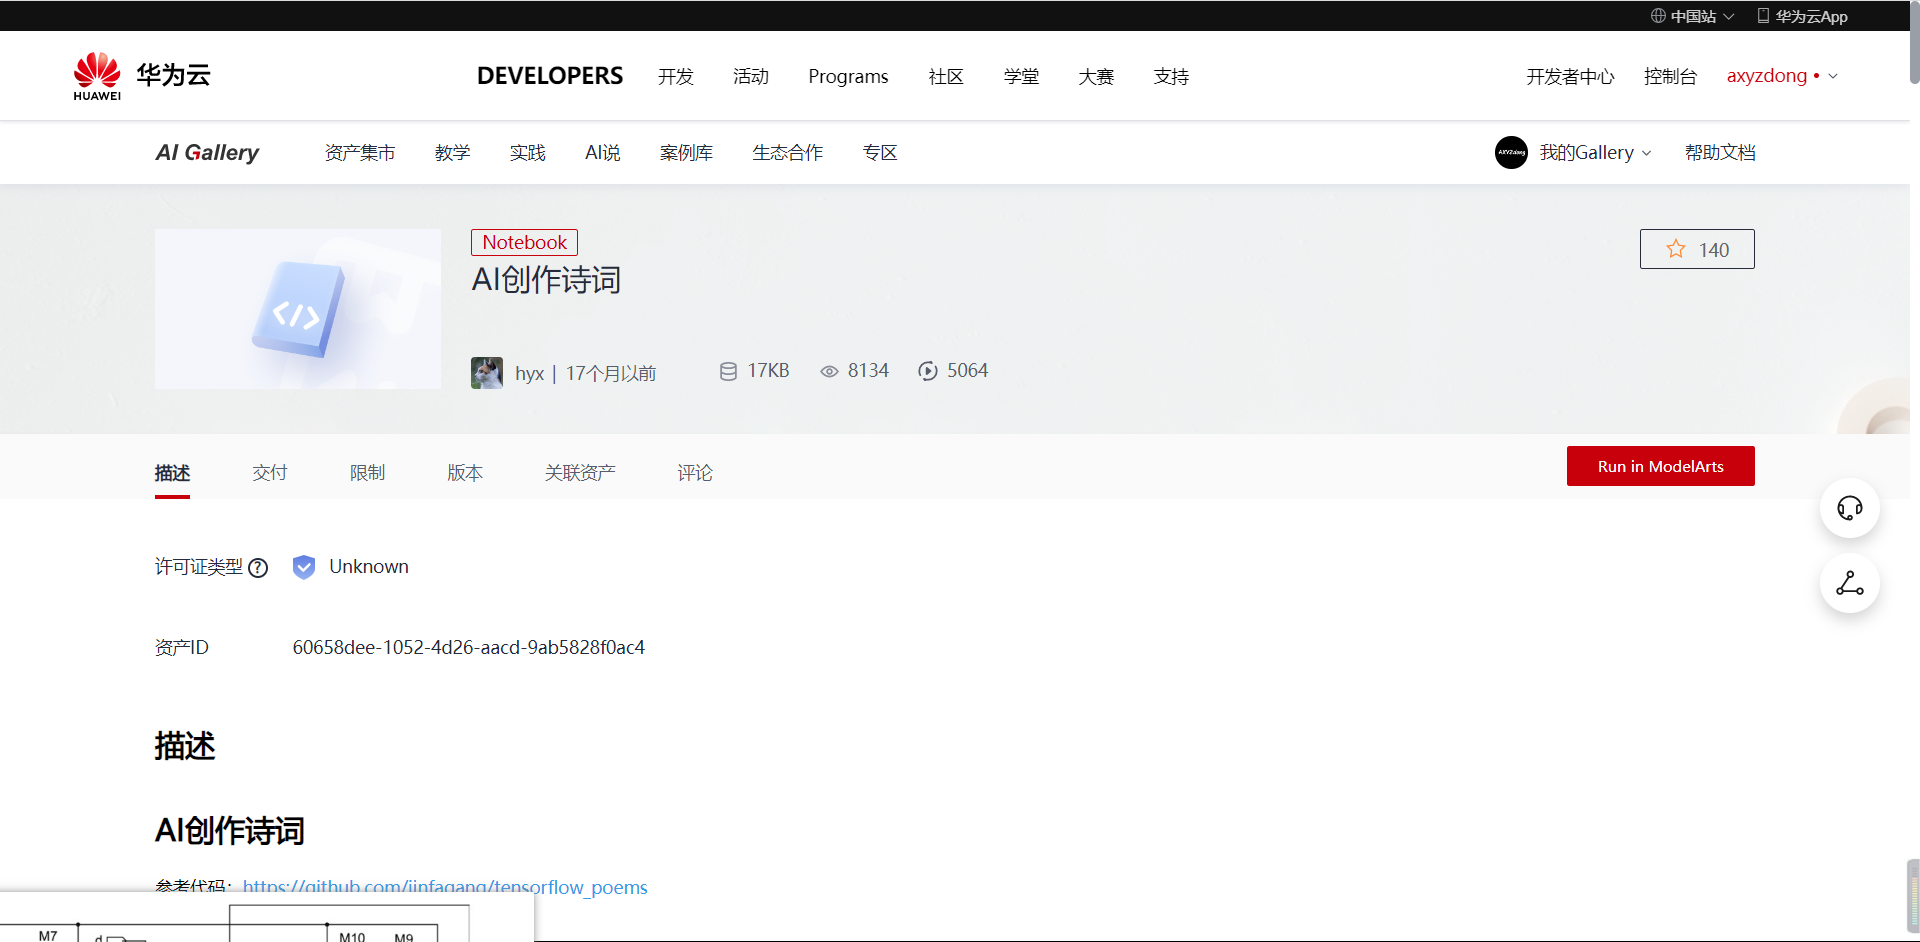This screenshot has width=1920, height=942.
Task: Click the blue shield license icon
Action: [304, 567]
